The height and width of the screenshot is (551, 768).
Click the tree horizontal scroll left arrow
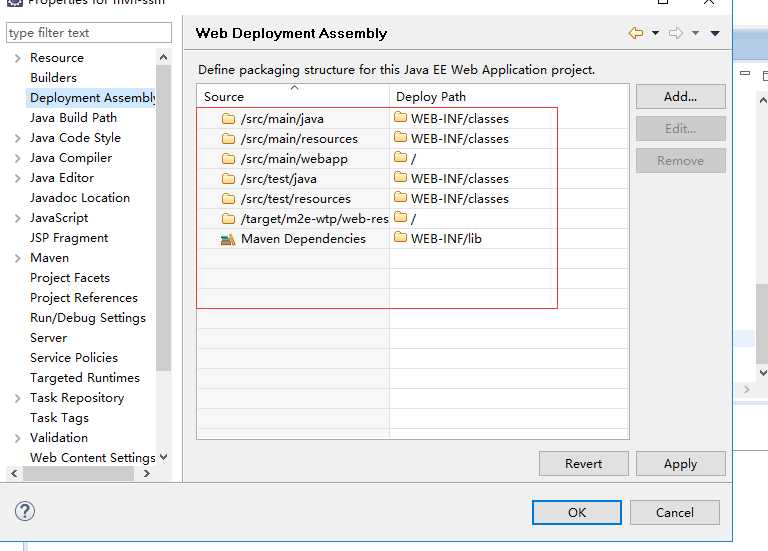tap(14, 474)
